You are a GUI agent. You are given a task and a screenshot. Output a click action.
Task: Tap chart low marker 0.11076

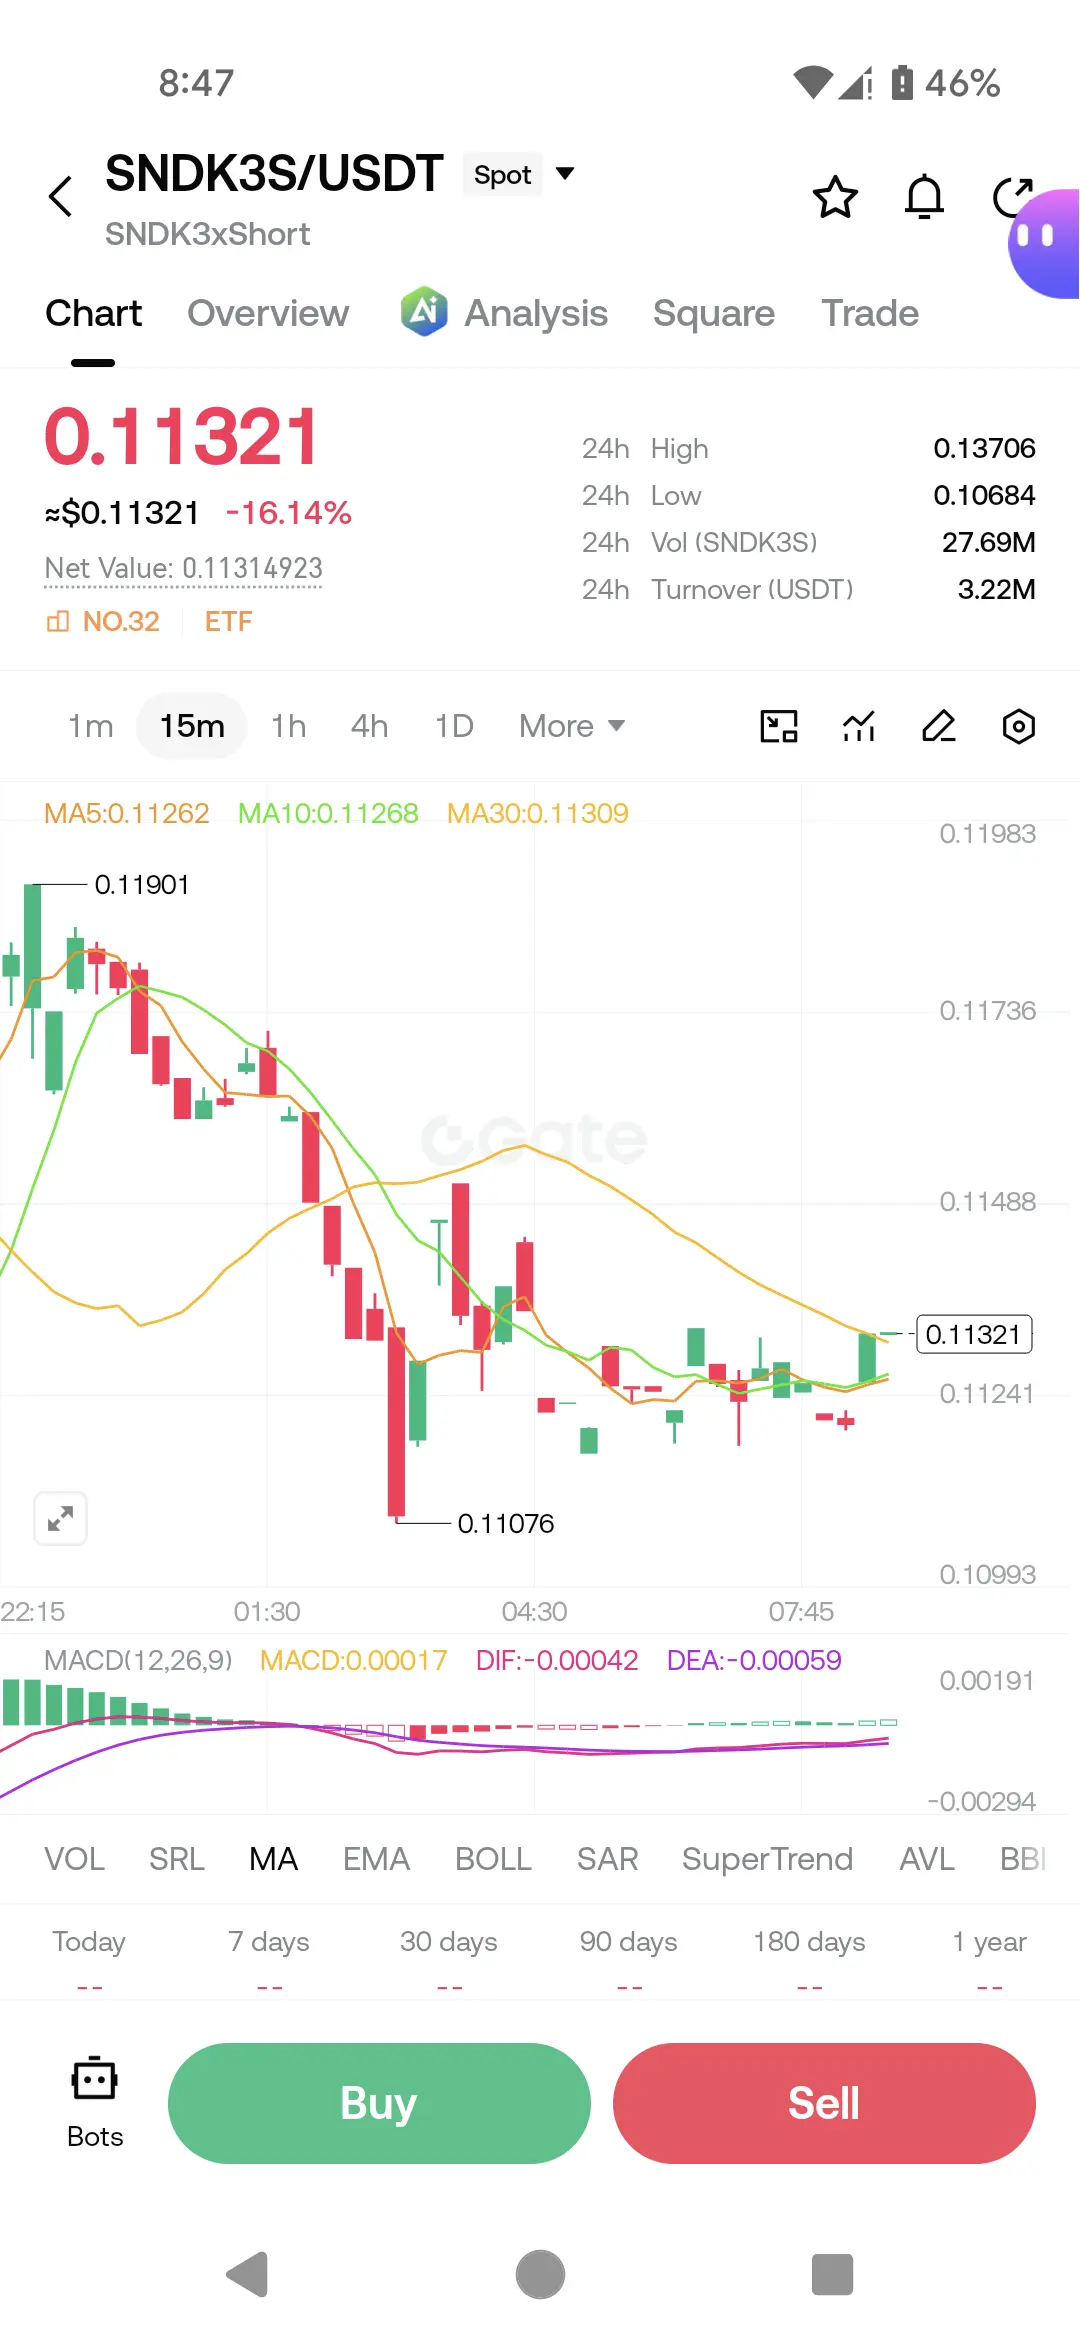(x=505, y=1523)
